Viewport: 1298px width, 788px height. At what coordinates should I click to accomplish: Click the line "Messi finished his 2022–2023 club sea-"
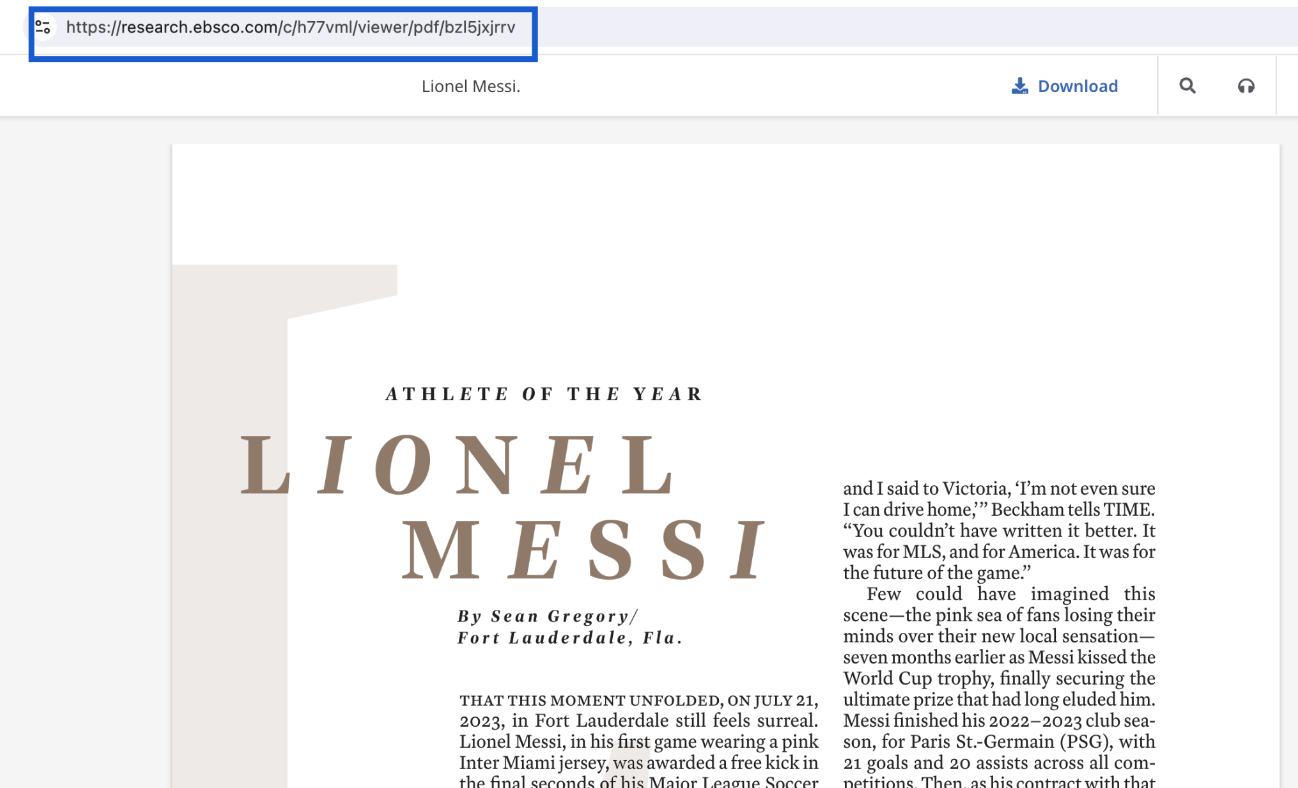pyautogui.click(x=999, y=721)
